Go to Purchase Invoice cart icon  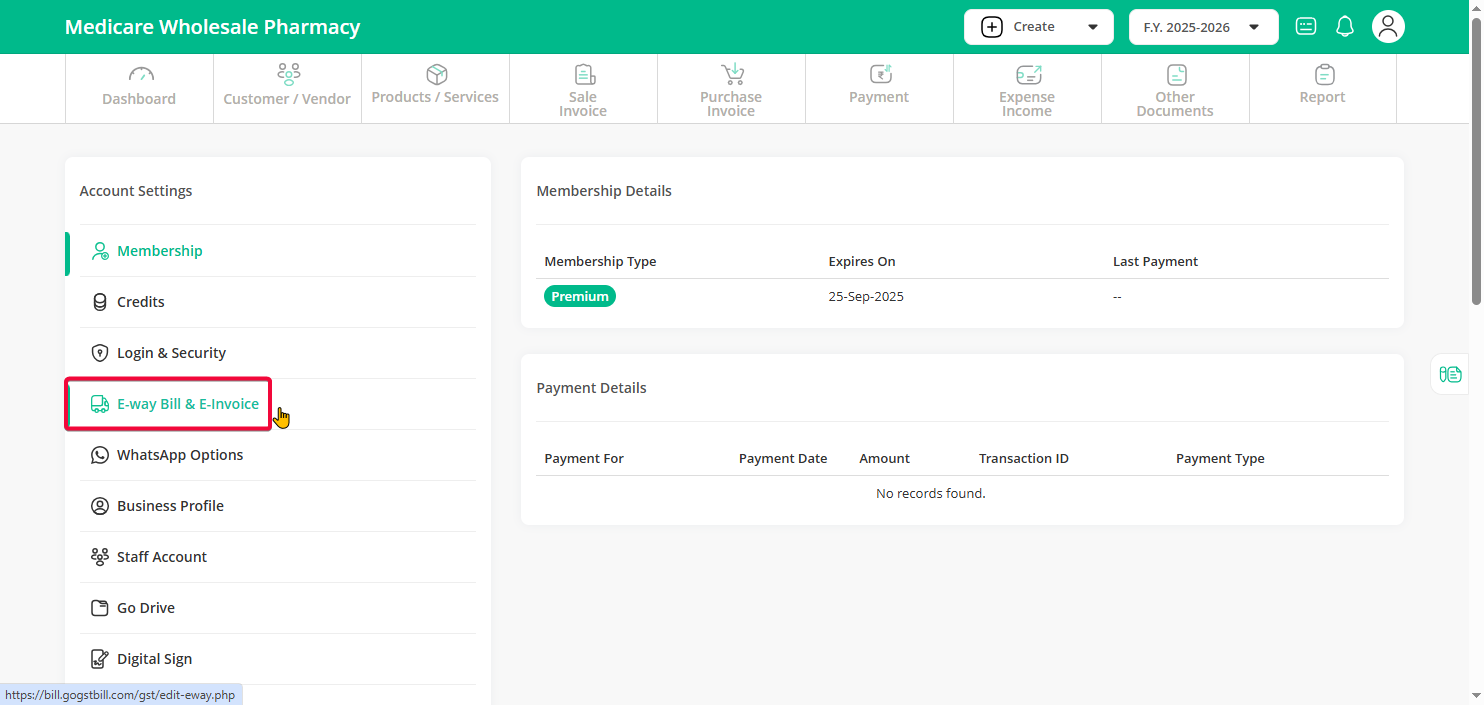pyautogui.click(x=732, y=75)
